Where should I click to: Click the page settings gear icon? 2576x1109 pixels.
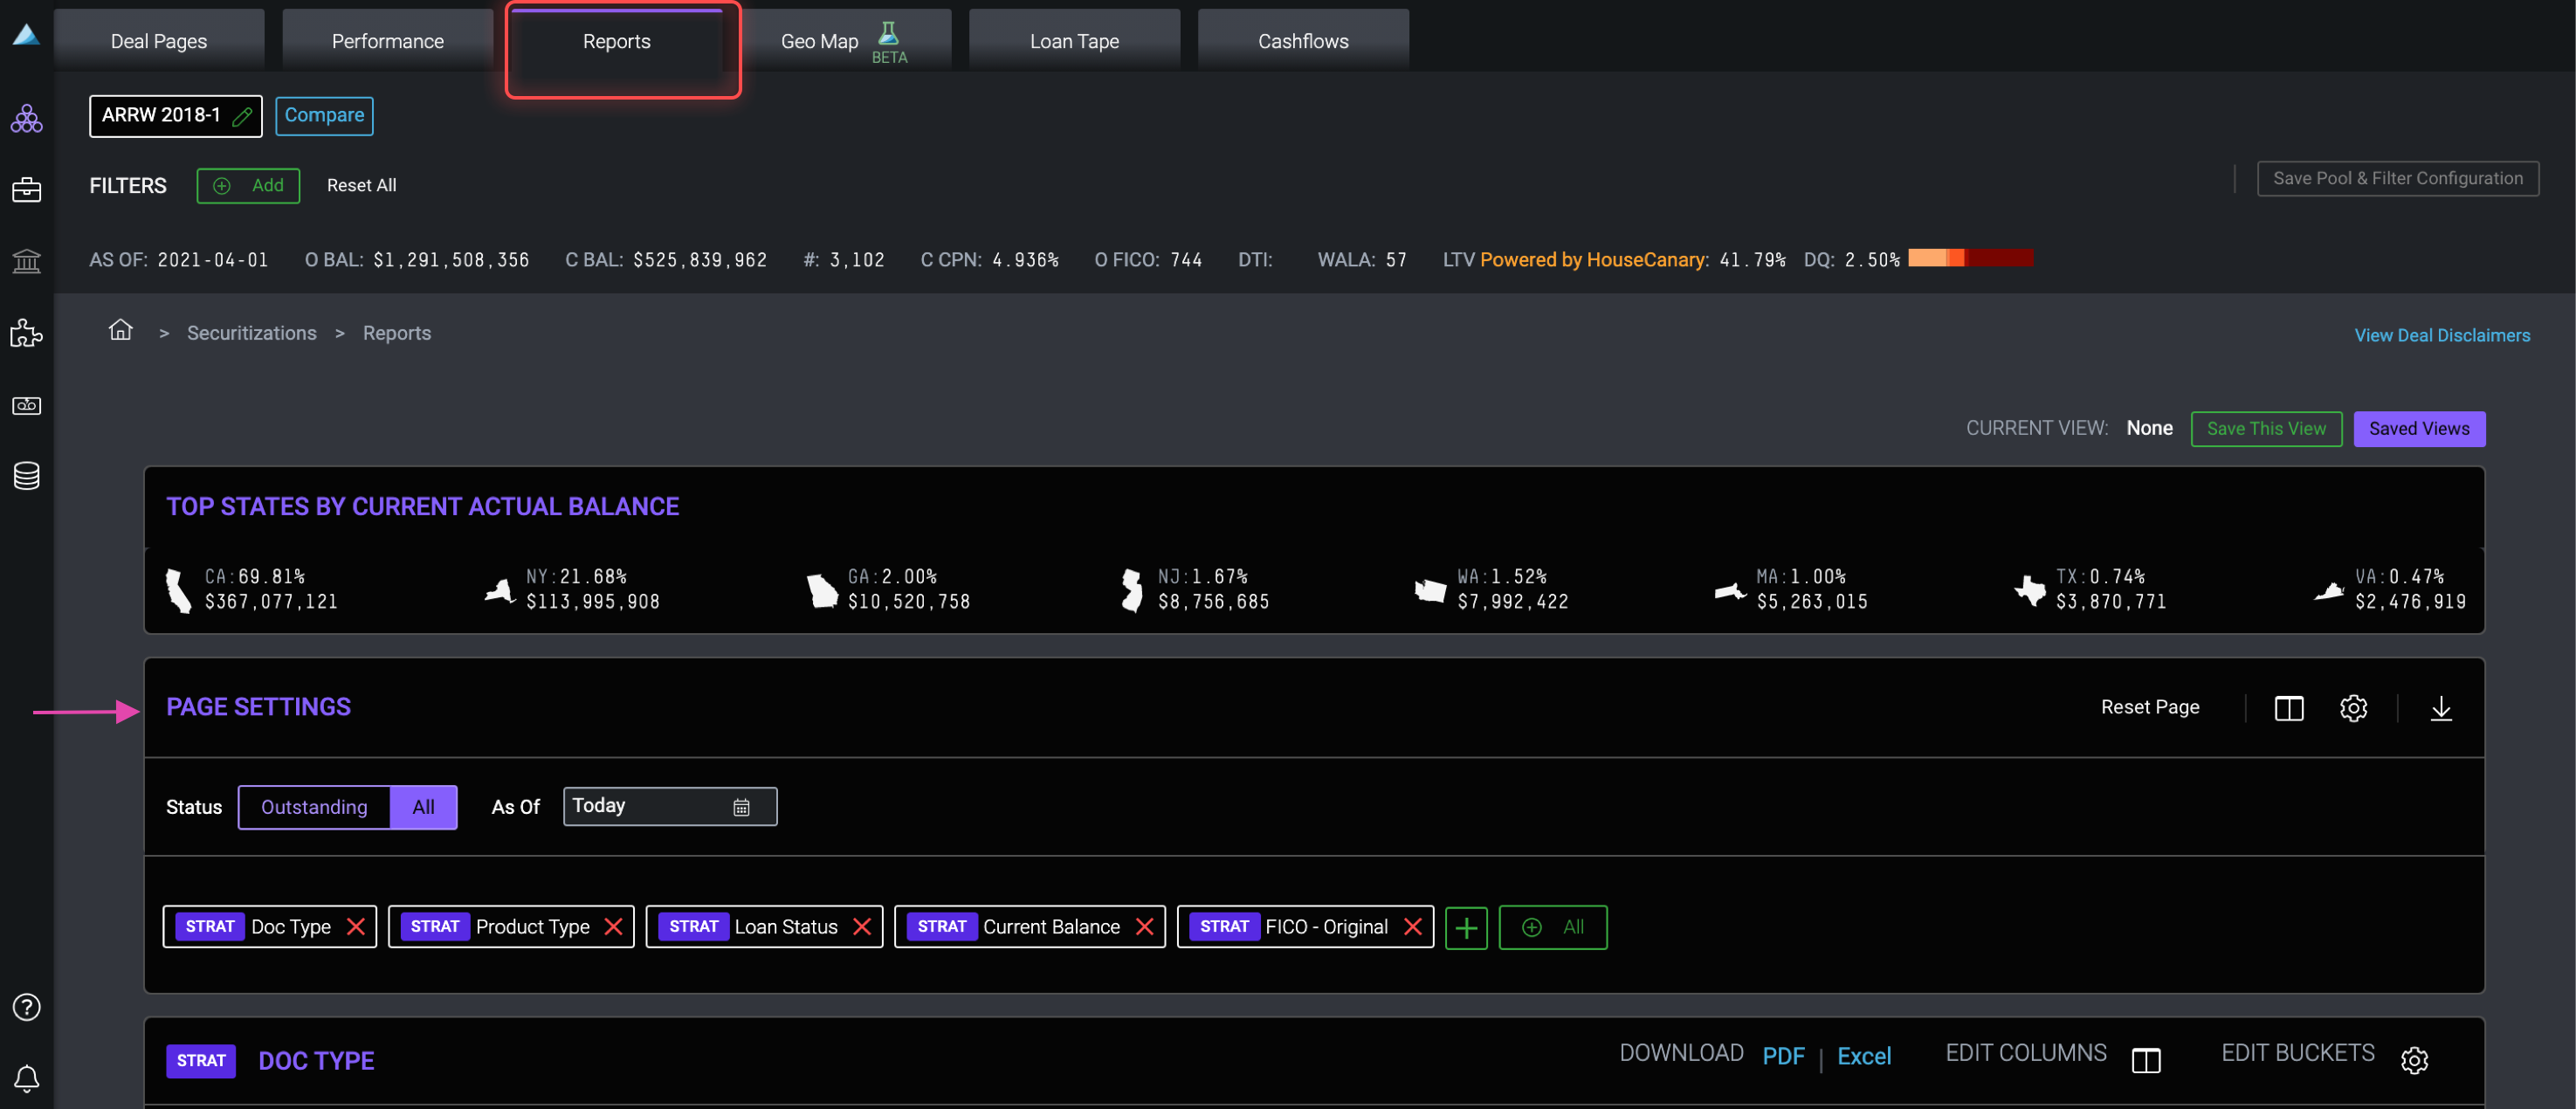point(2353,708)
